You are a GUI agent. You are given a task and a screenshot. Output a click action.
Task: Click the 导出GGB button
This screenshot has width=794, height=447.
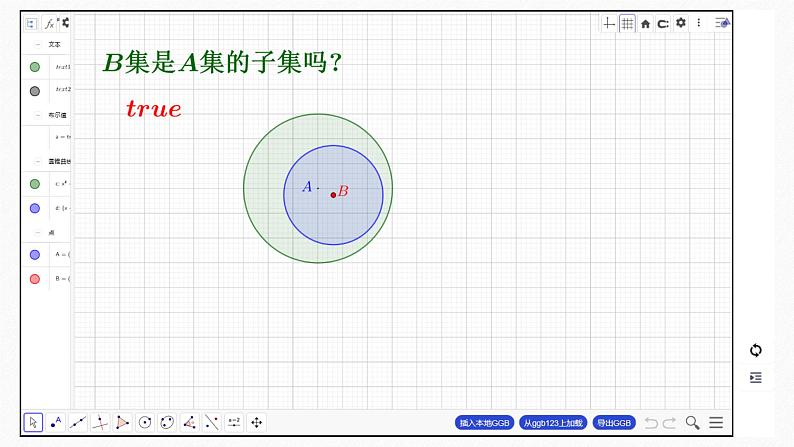(614, 423)
